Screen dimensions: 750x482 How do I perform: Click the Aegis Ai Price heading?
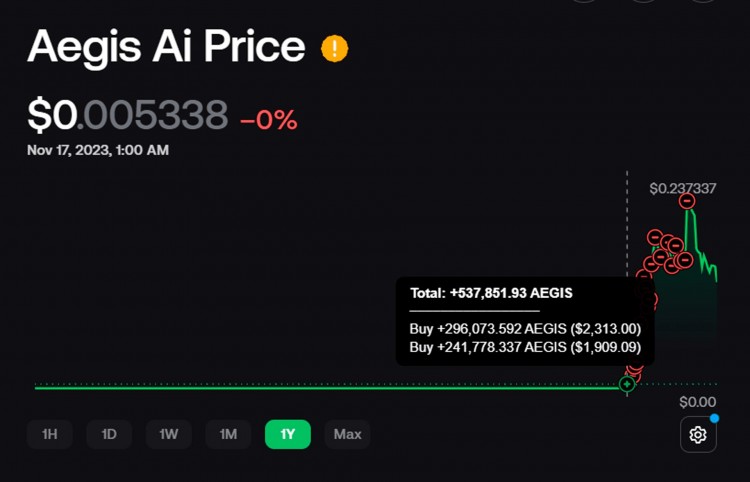[x=166, y=47]
